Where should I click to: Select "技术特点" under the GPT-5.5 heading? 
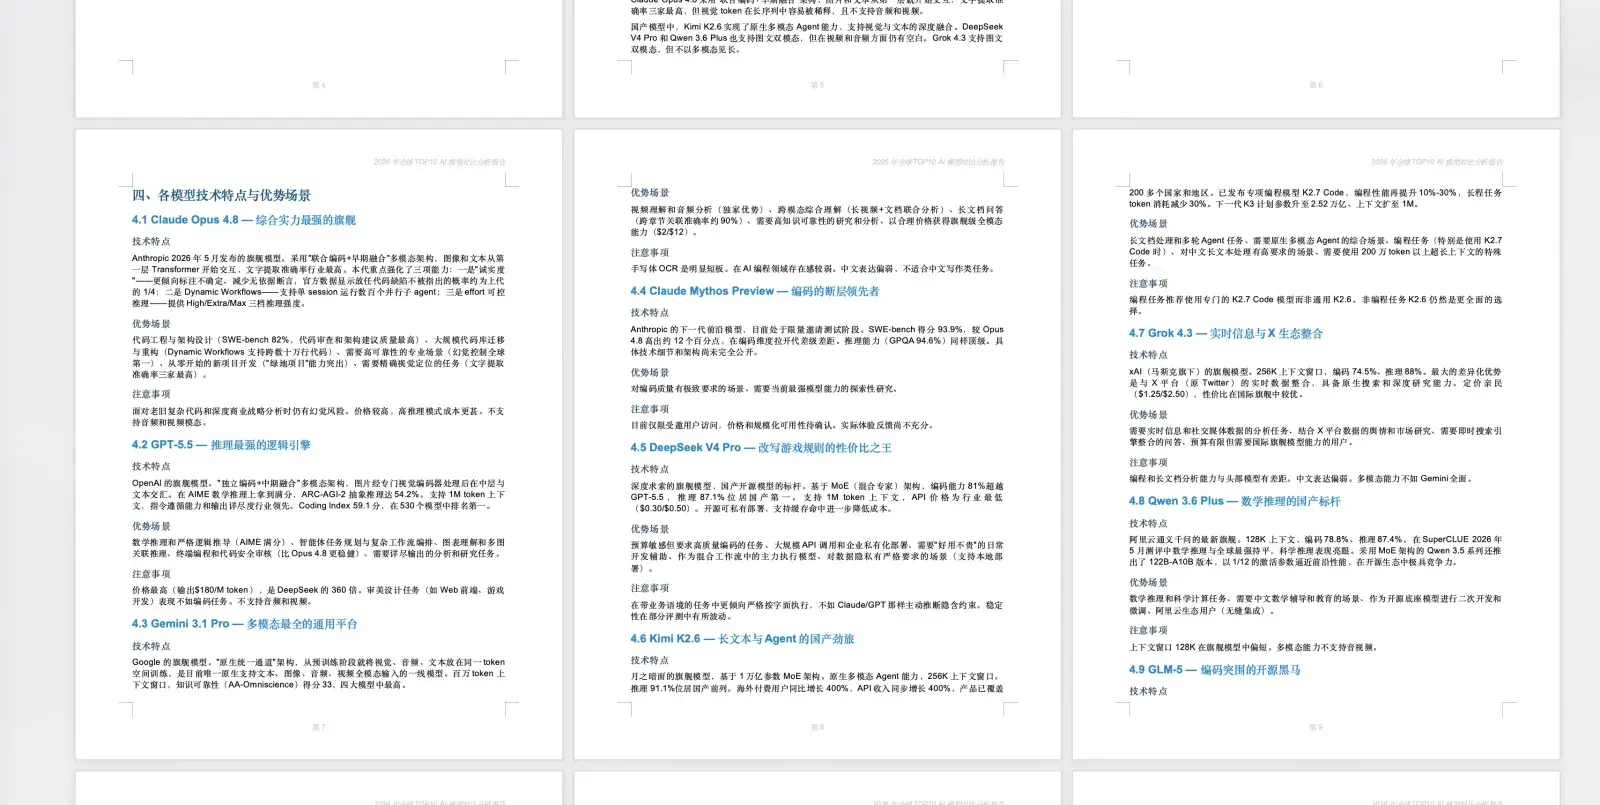coord(151,467)
